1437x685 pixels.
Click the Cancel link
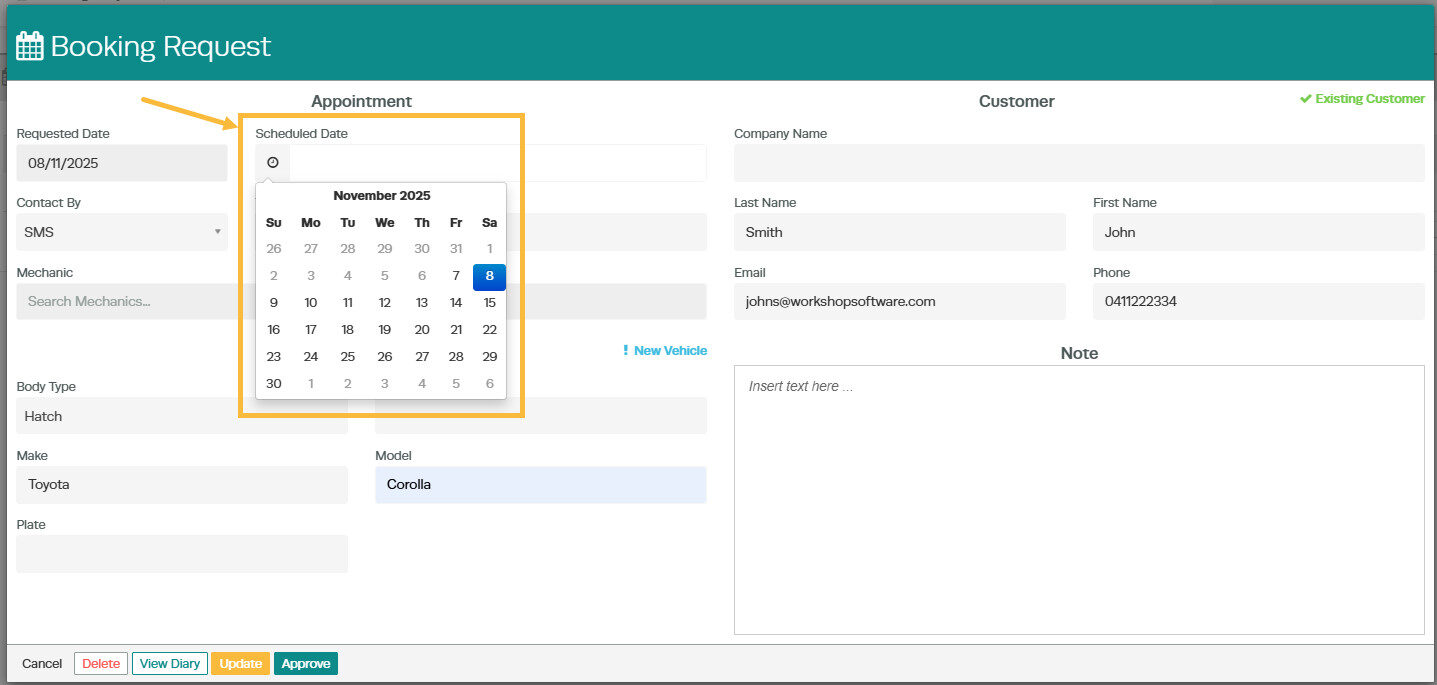click(42, 664)
